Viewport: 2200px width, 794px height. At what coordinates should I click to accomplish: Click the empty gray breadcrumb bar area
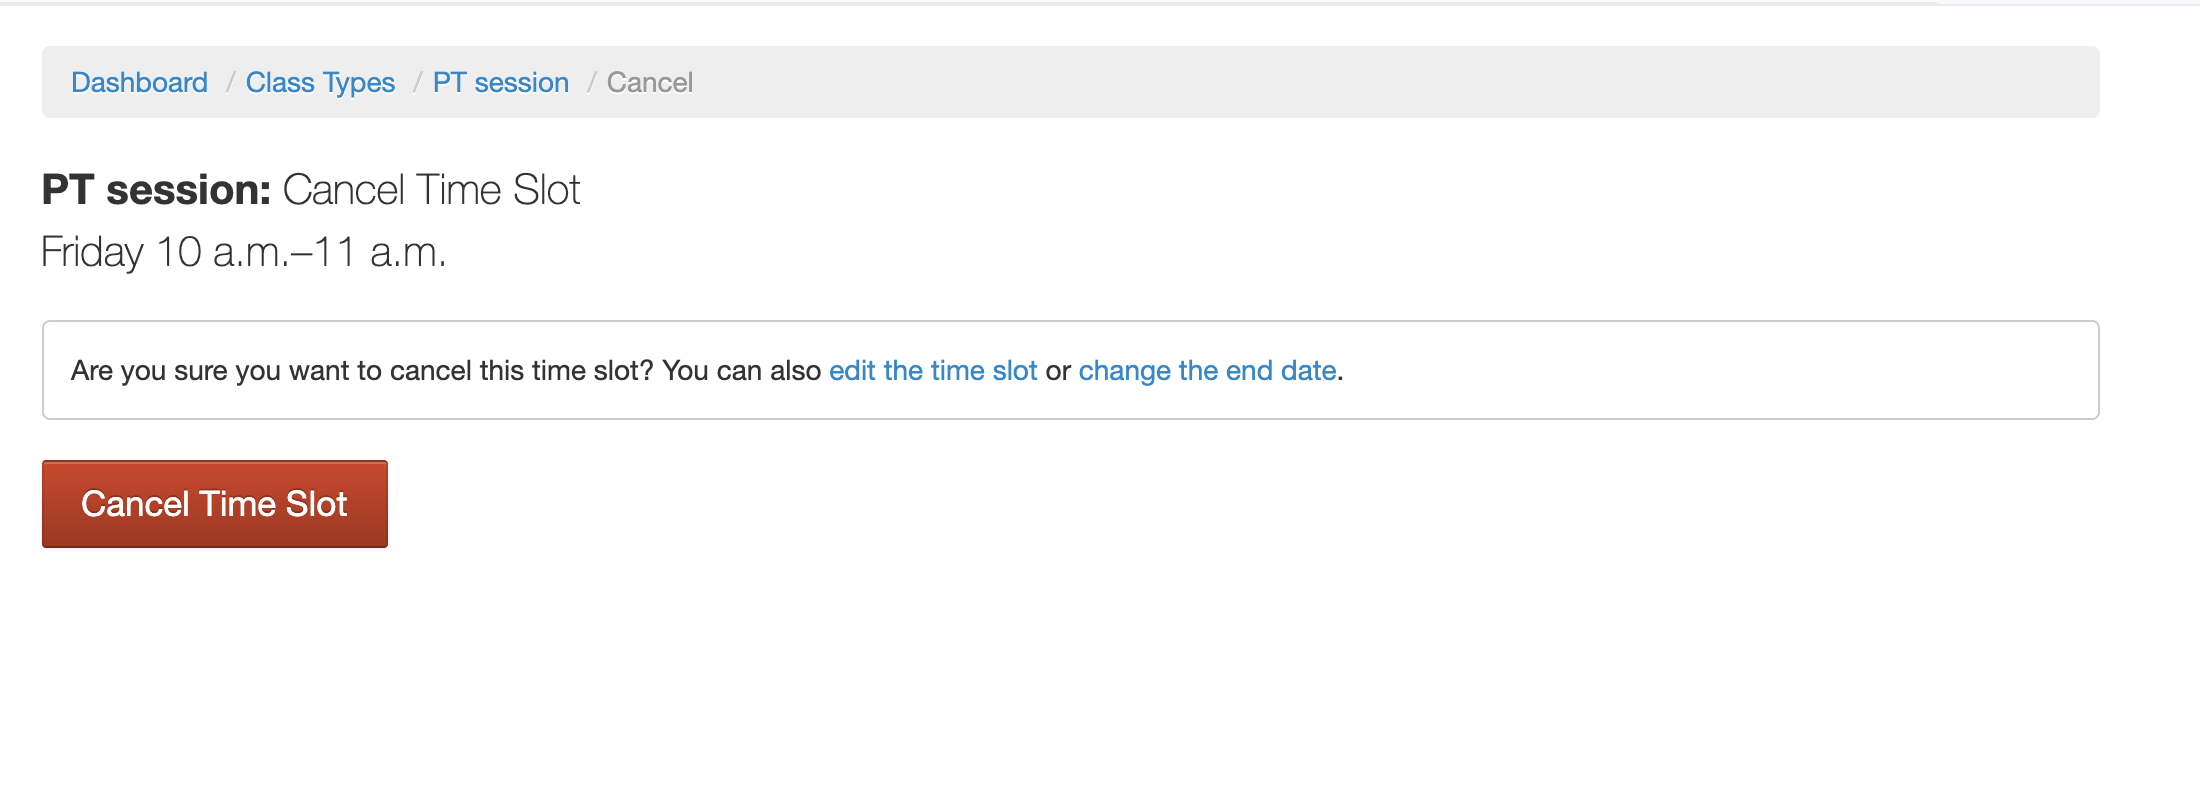1400,82
